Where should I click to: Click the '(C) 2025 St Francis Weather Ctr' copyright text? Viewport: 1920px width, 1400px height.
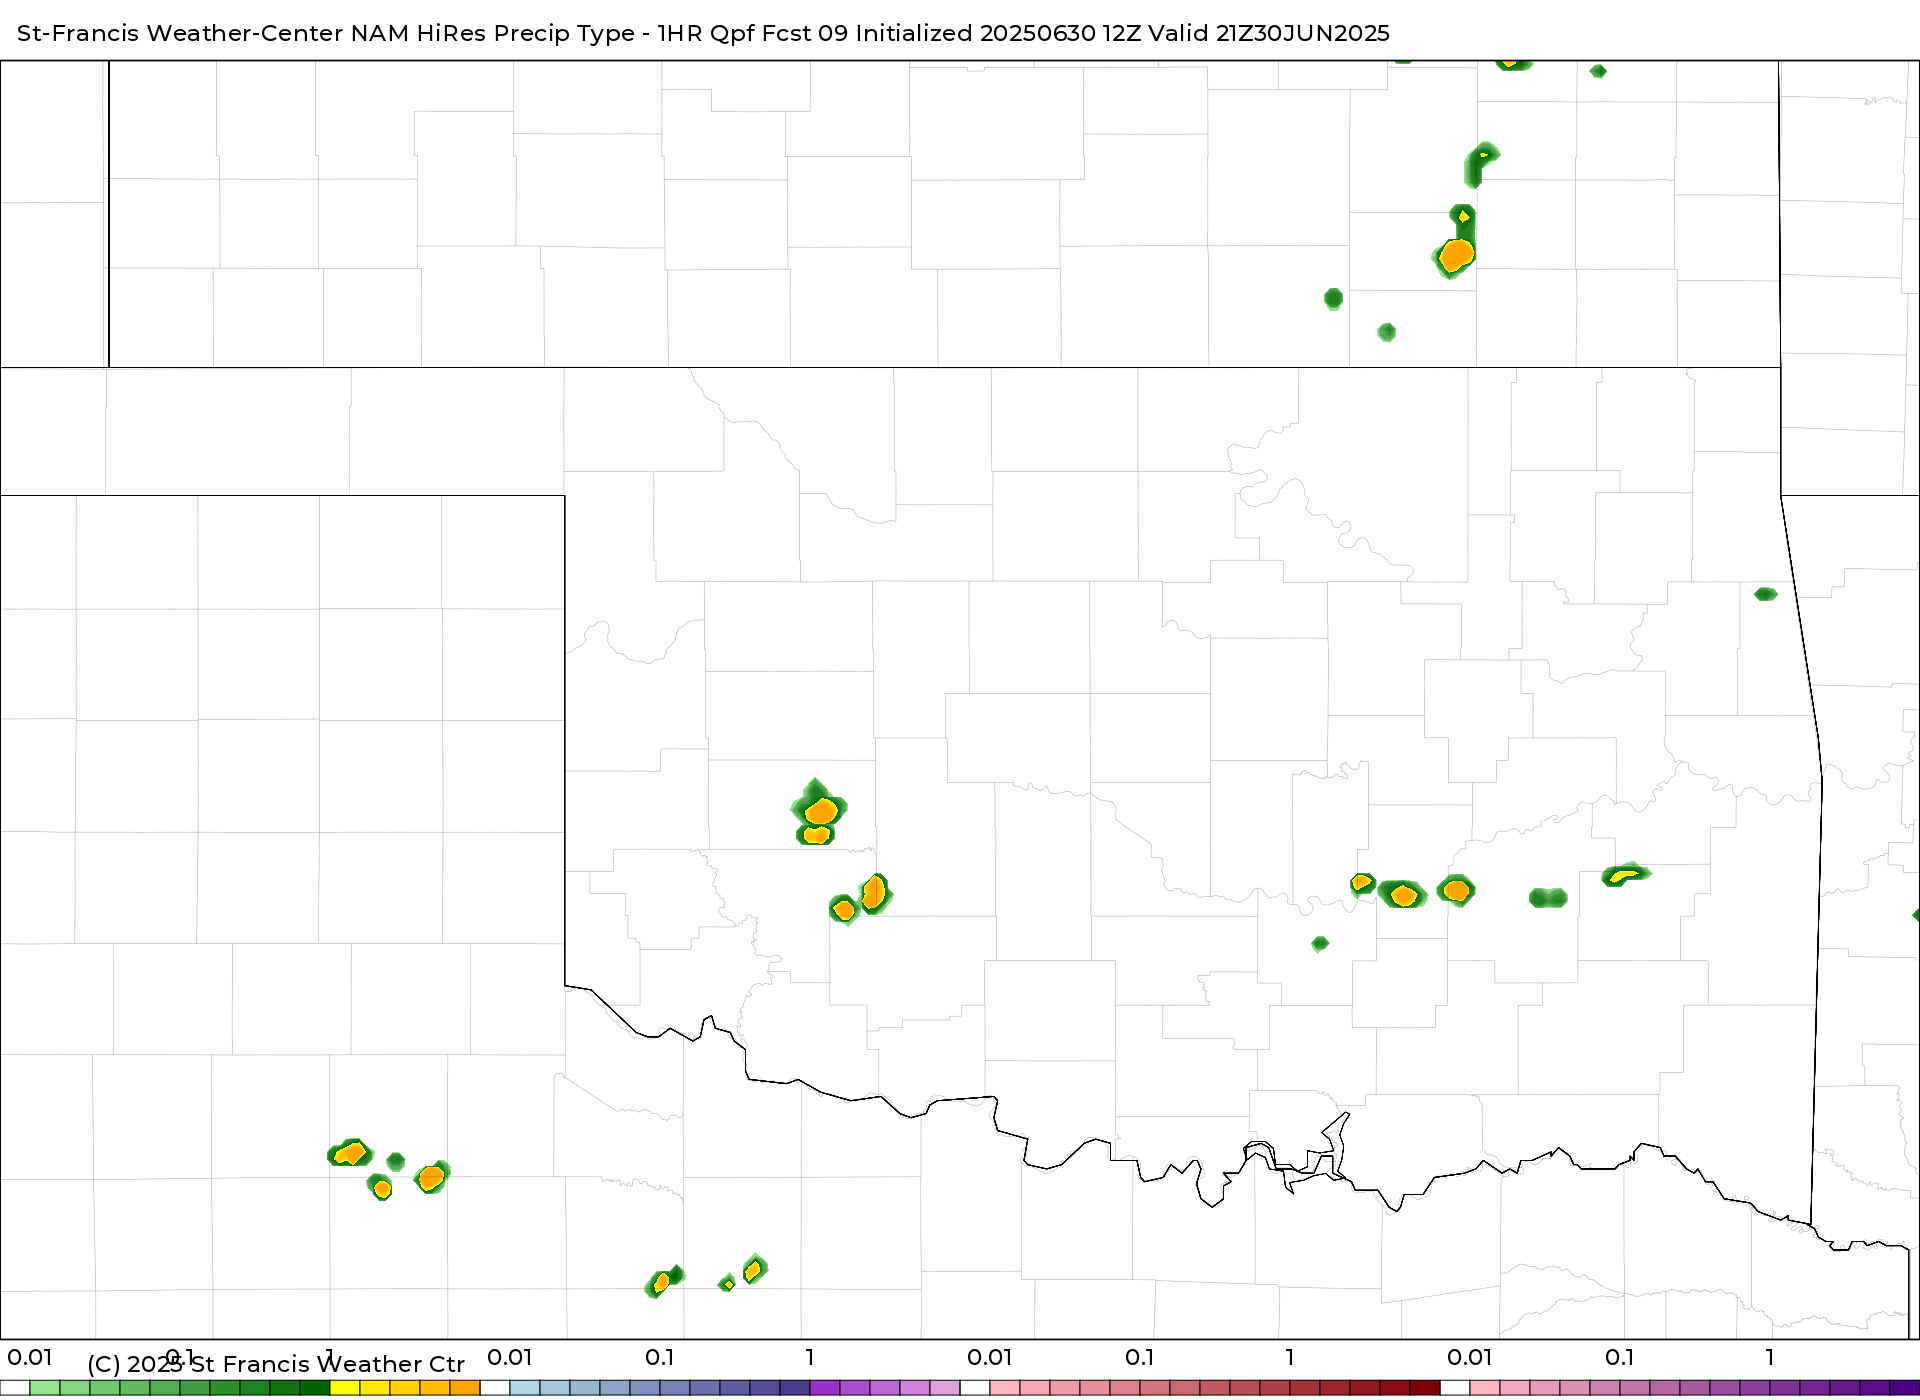coord(276,1364)
